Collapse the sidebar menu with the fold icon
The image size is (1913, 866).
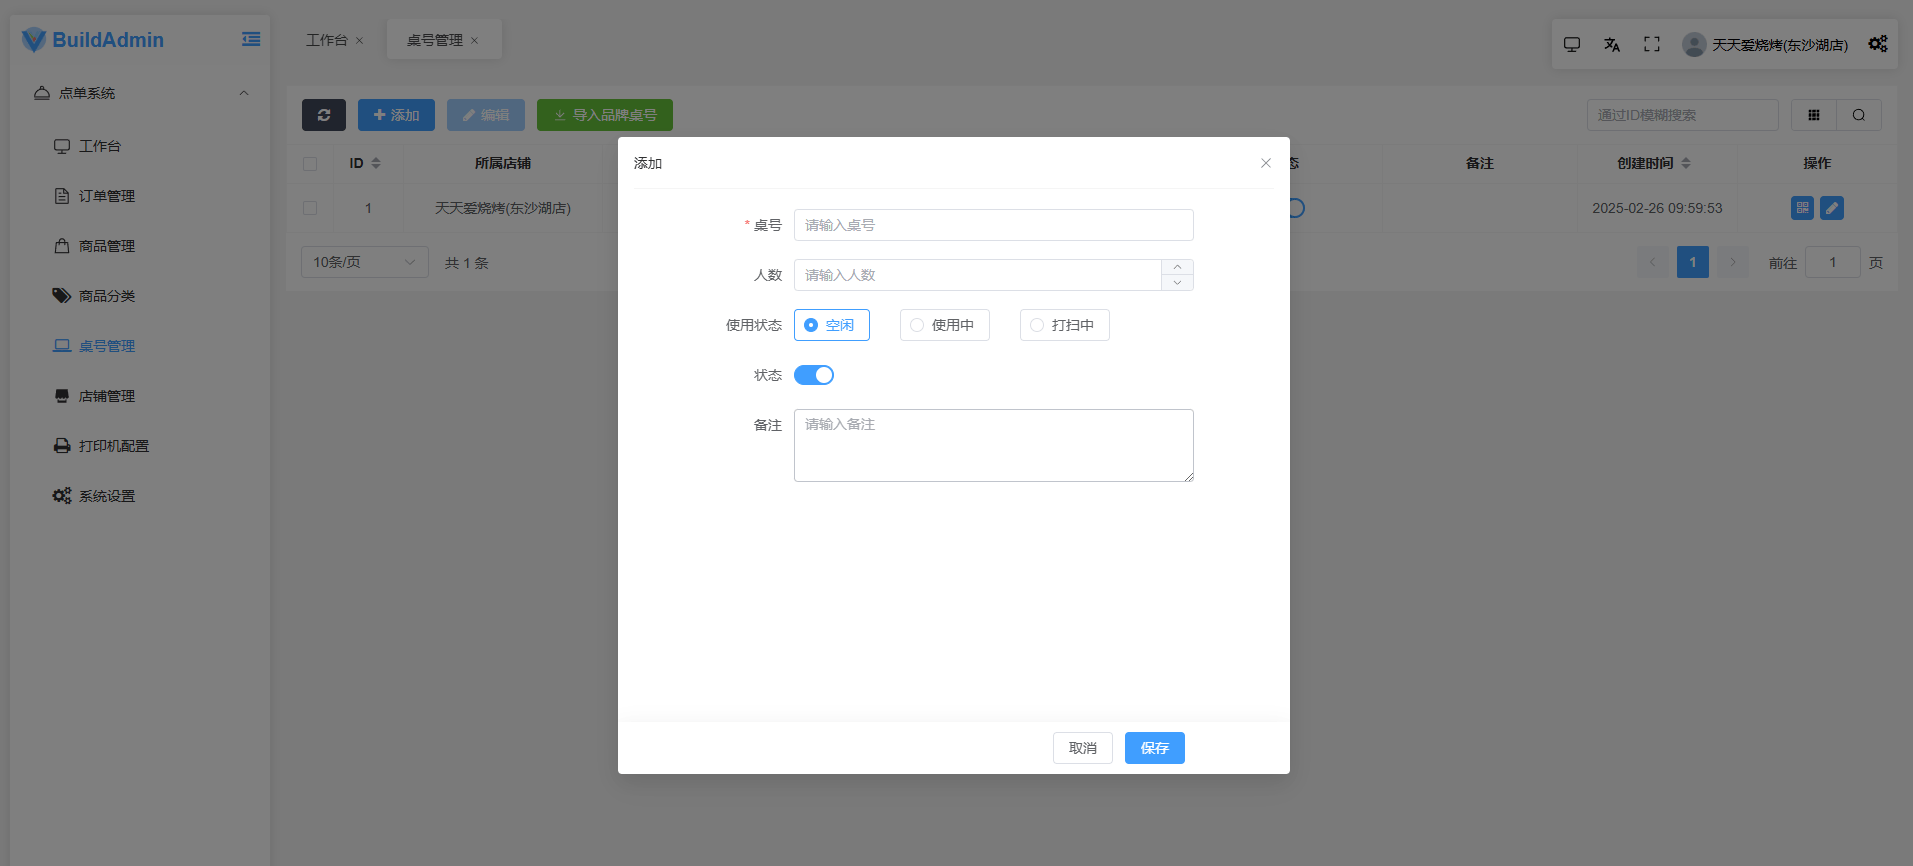click(251, 39)
